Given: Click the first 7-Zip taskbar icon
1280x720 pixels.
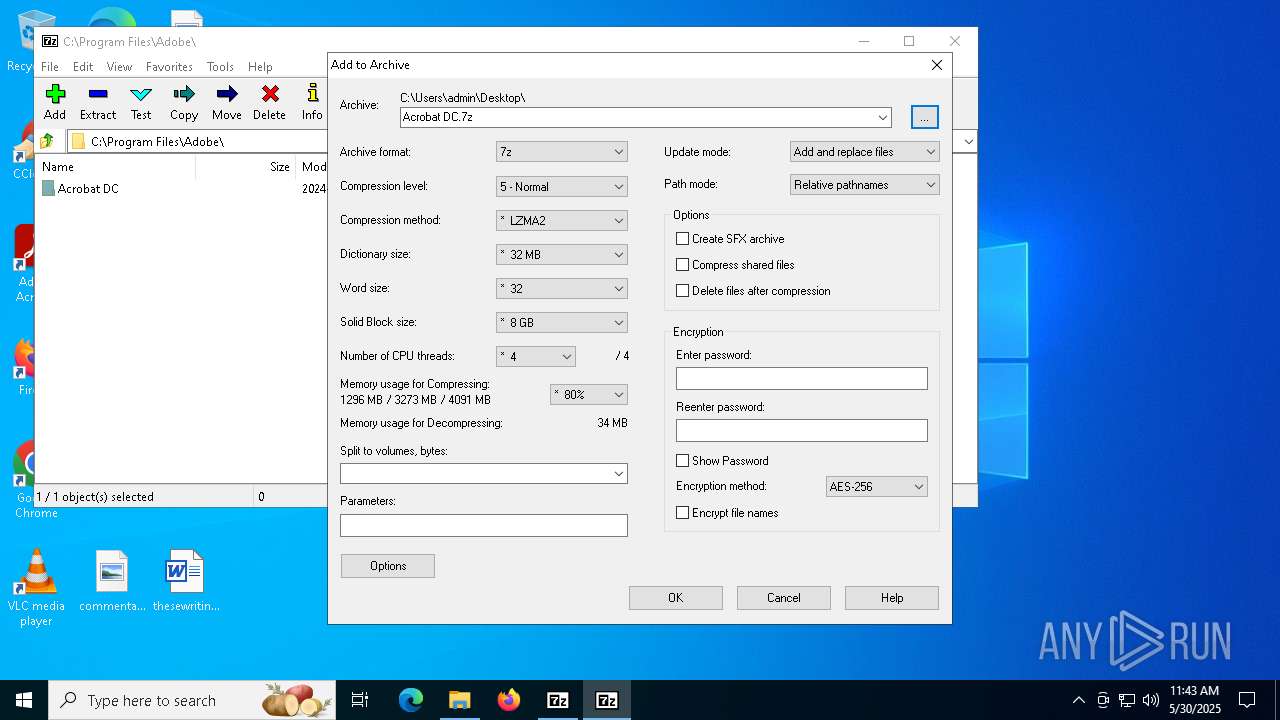Looking at the screenshot, I should coord(558,700).
